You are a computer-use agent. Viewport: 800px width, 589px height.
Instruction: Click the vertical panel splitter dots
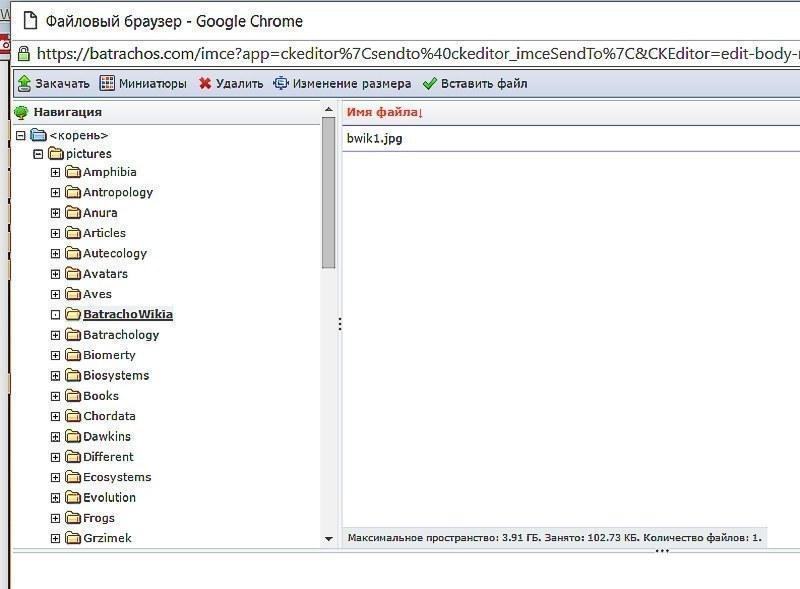pyautogui.click(x=340, y=324)
